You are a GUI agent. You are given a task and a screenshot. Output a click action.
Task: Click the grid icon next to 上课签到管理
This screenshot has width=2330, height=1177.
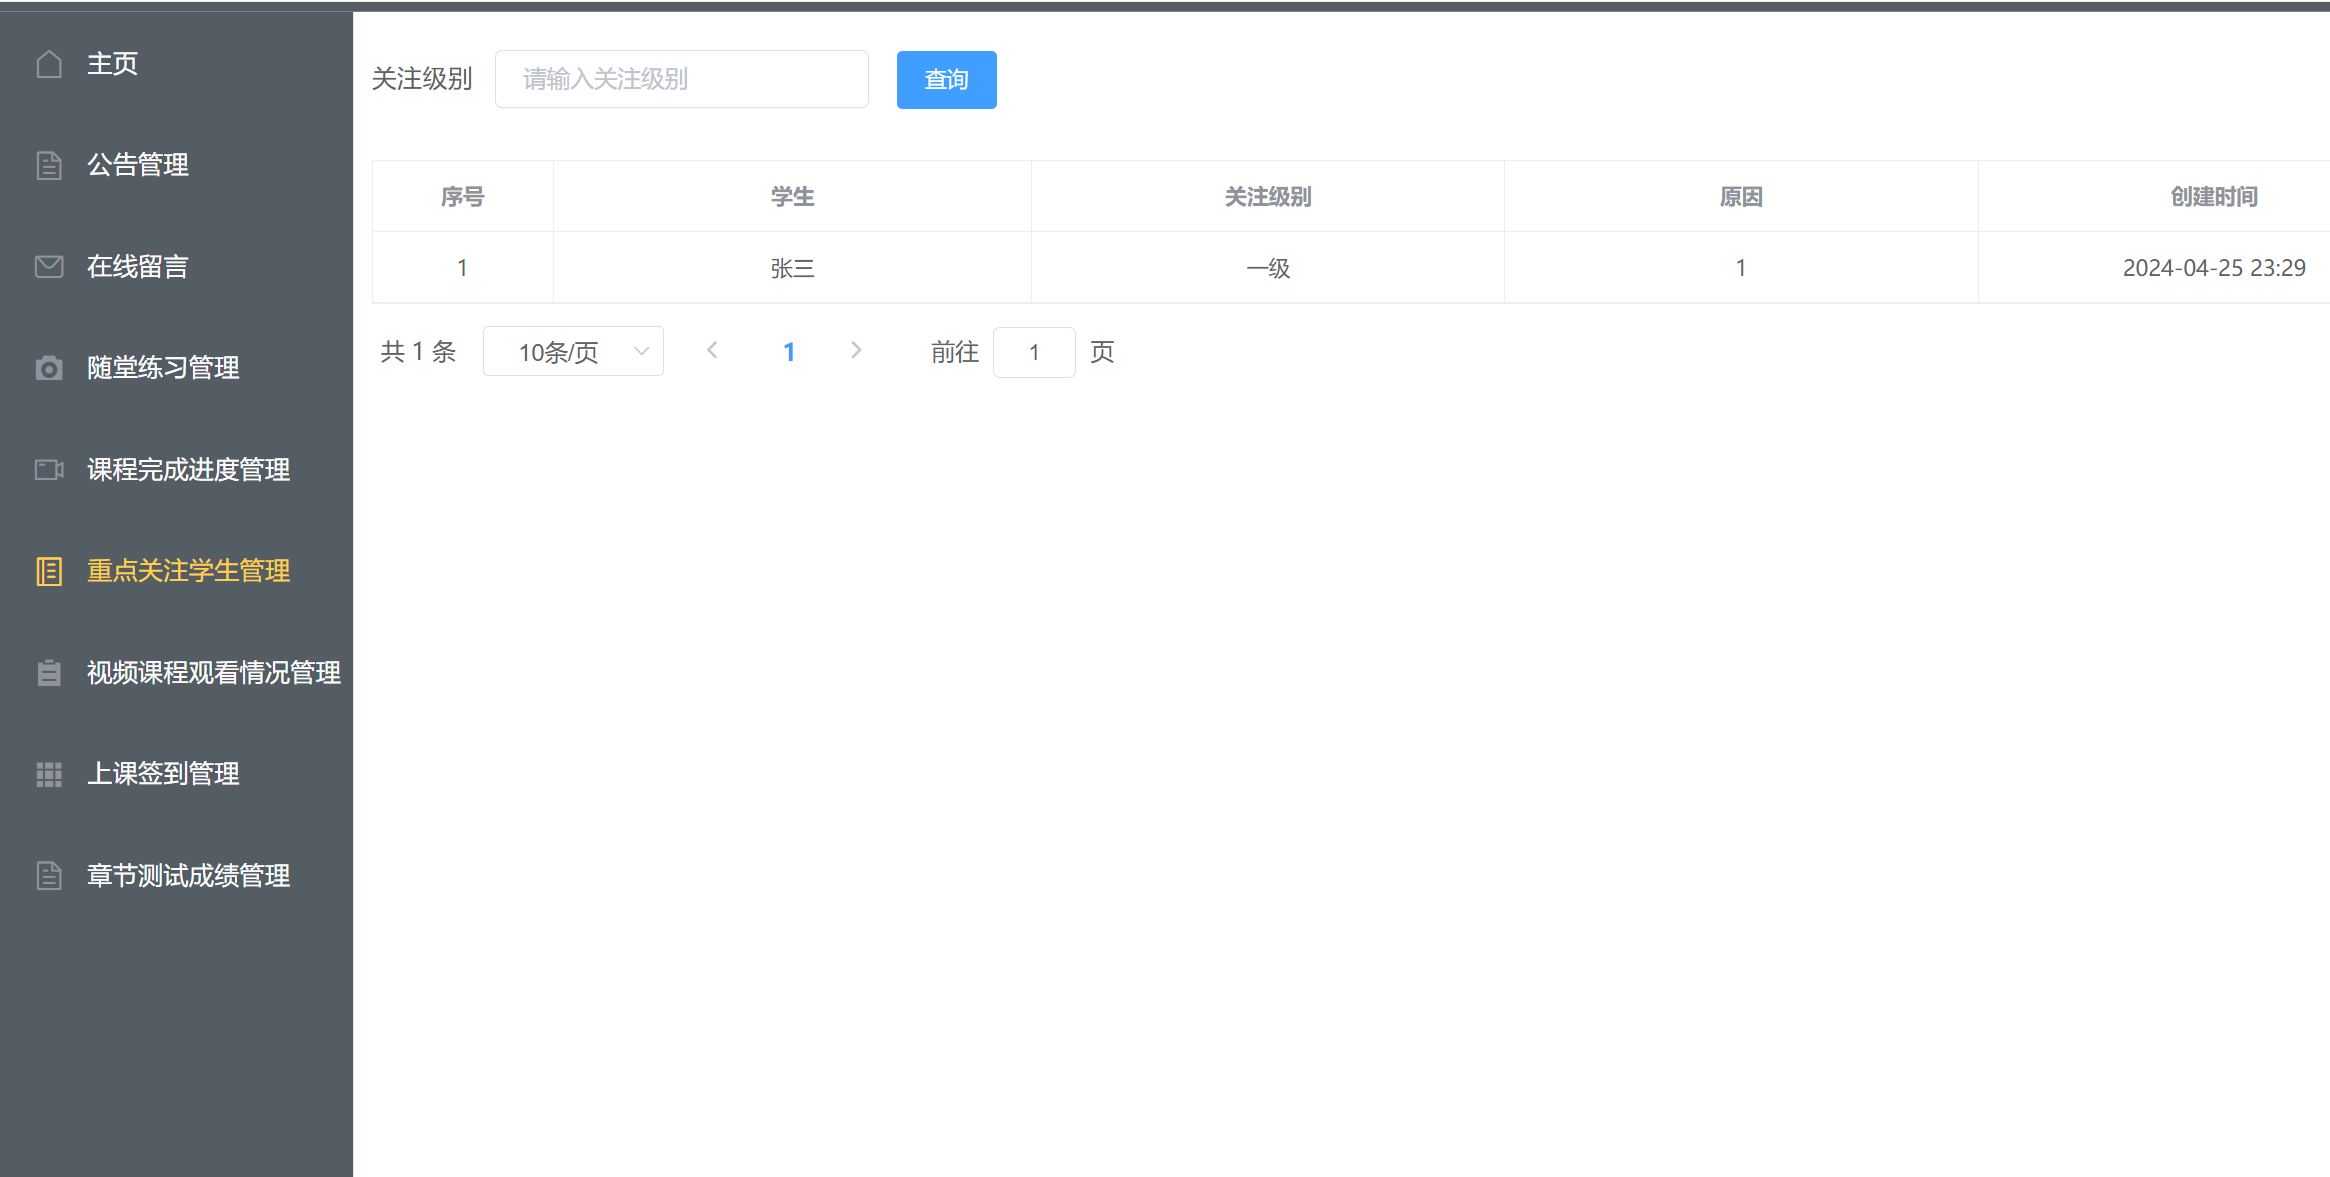pyautogui.click(x=49, y=774)
